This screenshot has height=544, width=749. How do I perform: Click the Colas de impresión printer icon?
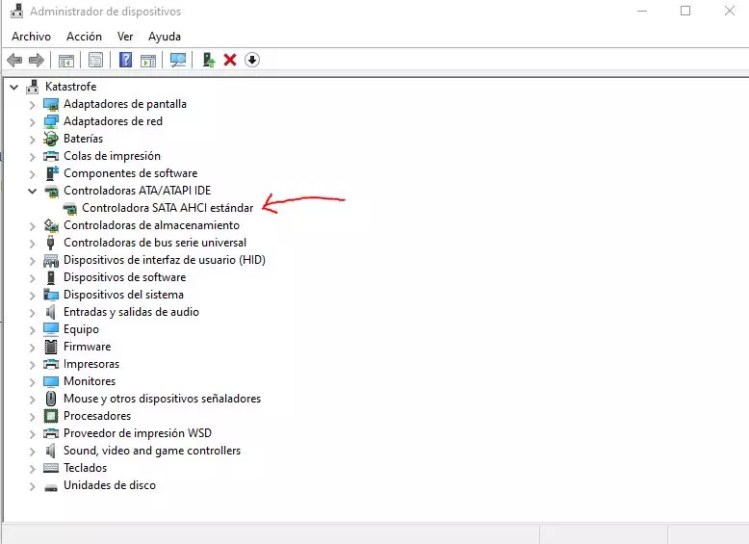pos(51,156)
